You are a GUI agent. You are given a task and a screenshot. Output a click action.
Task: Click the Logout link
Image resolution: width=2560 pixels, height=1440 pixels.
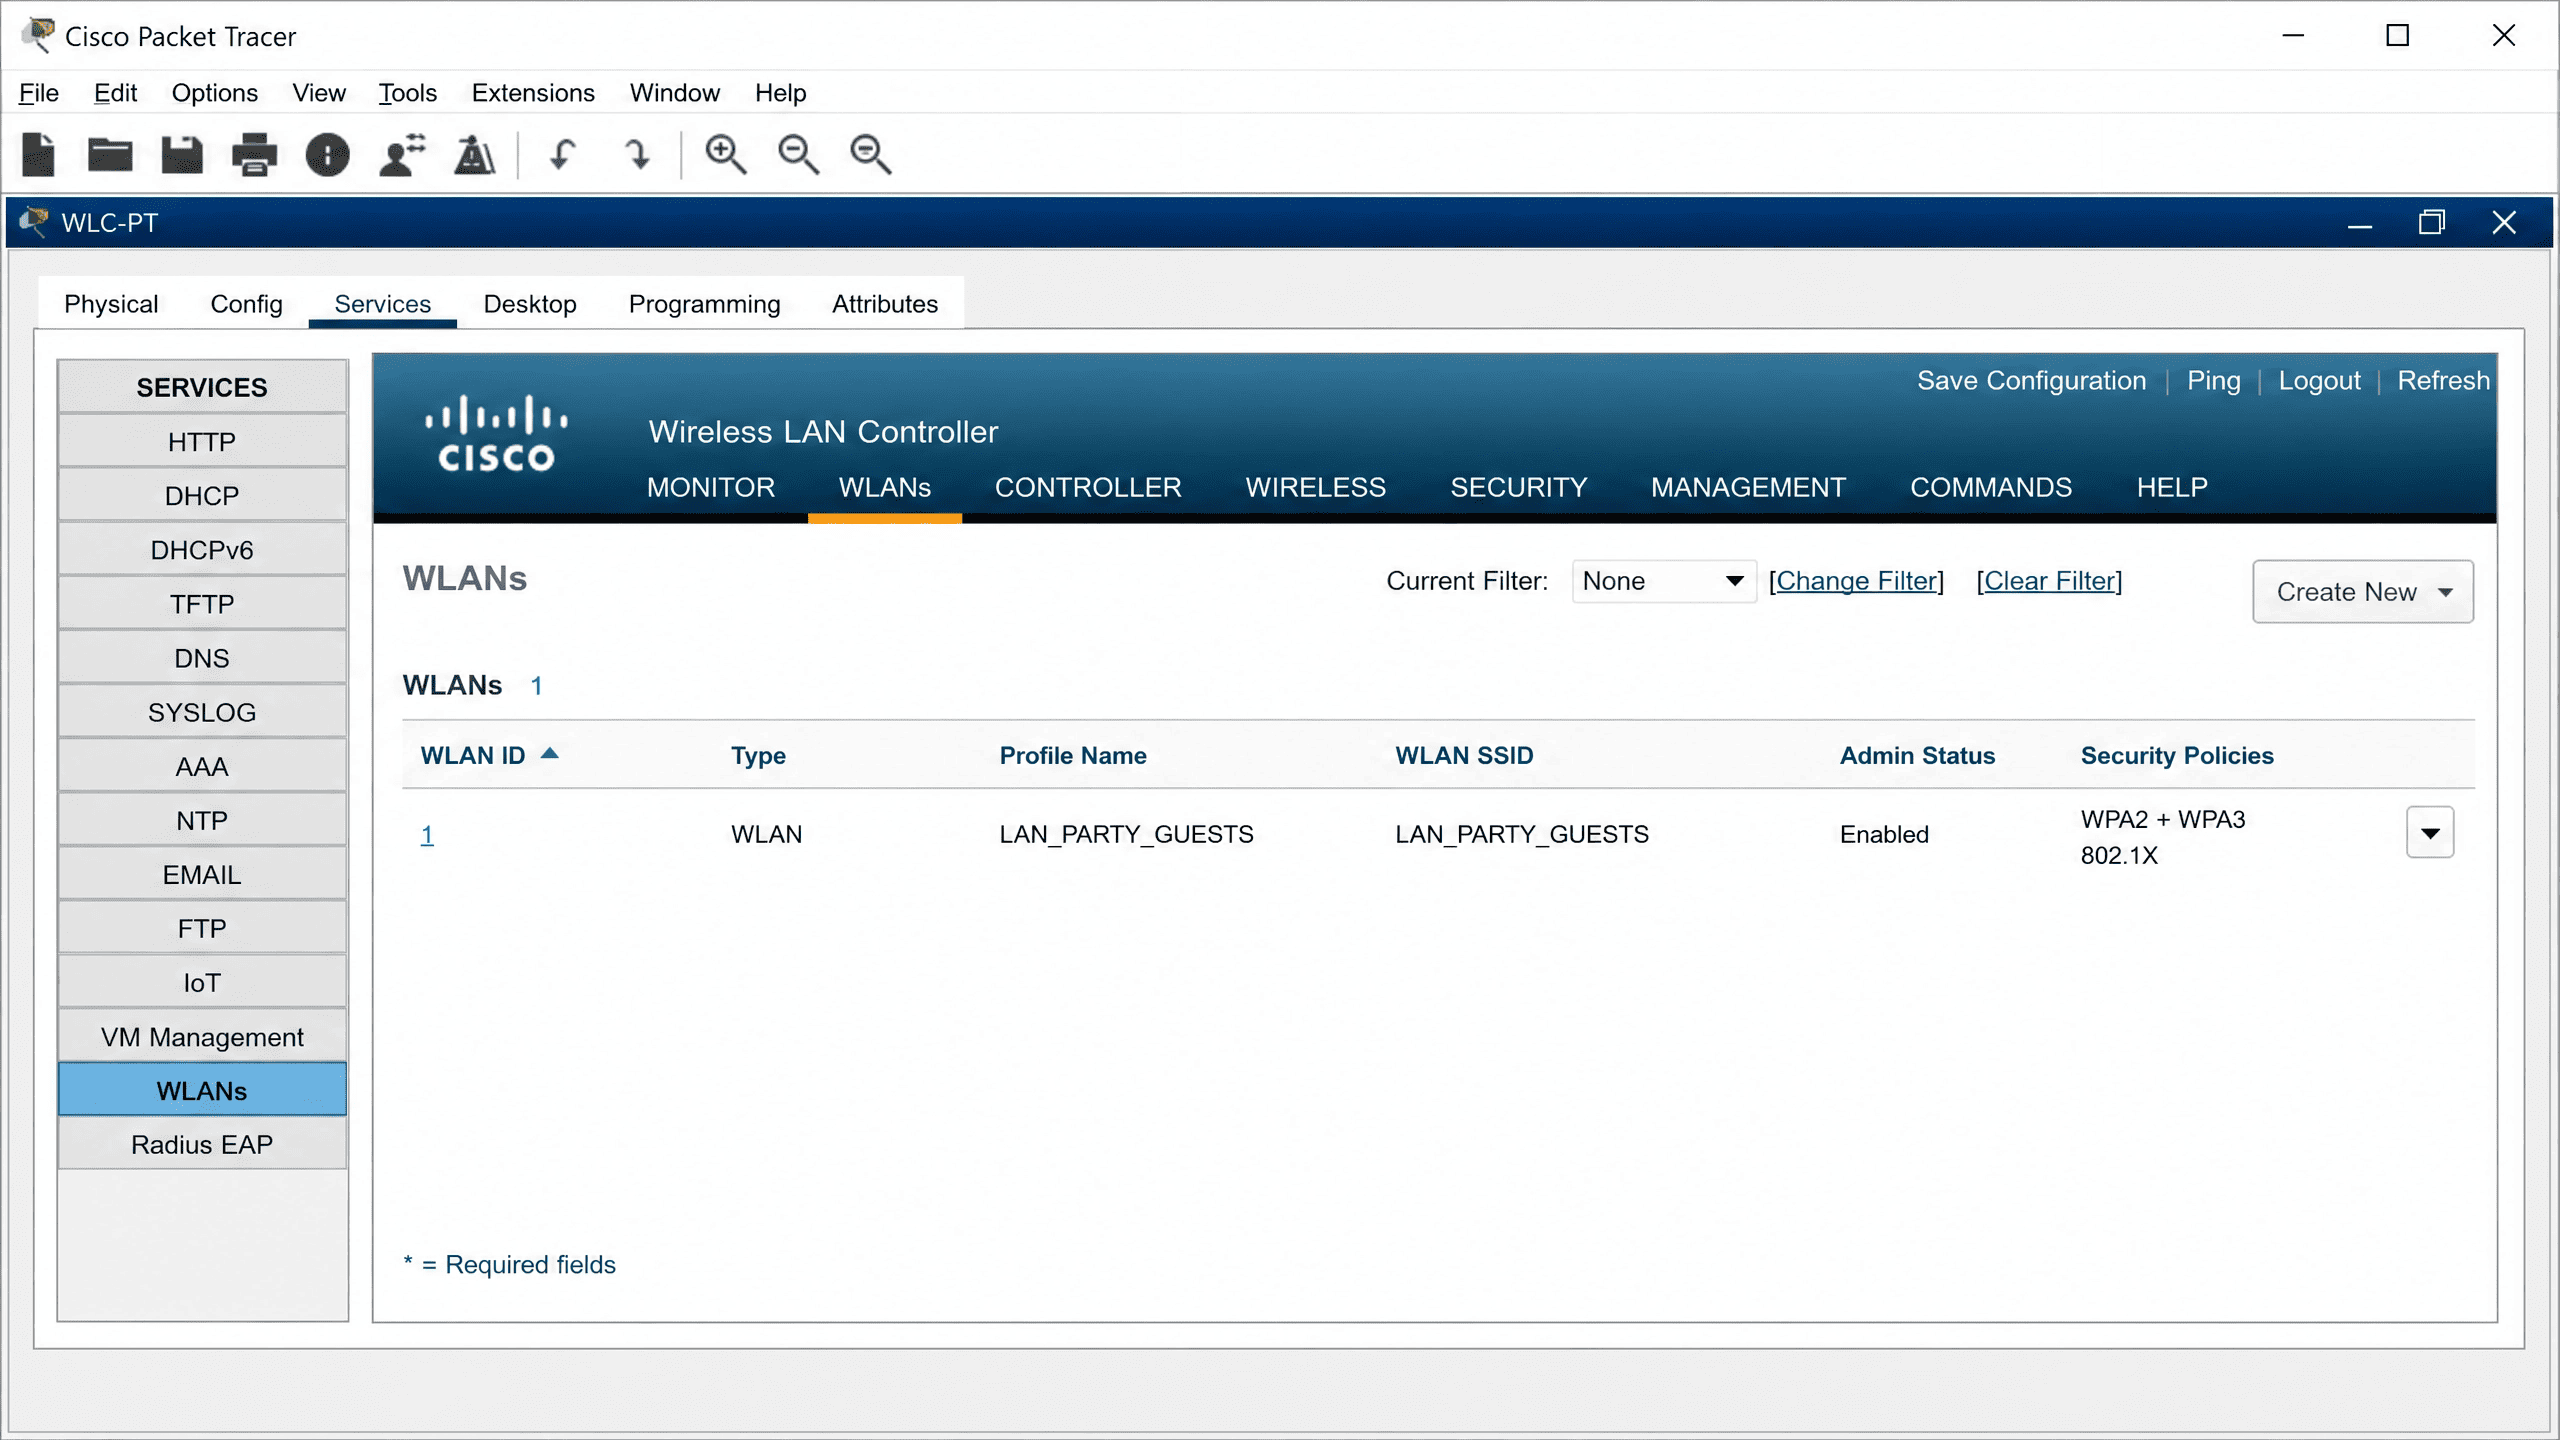(x=2319, y=381)
